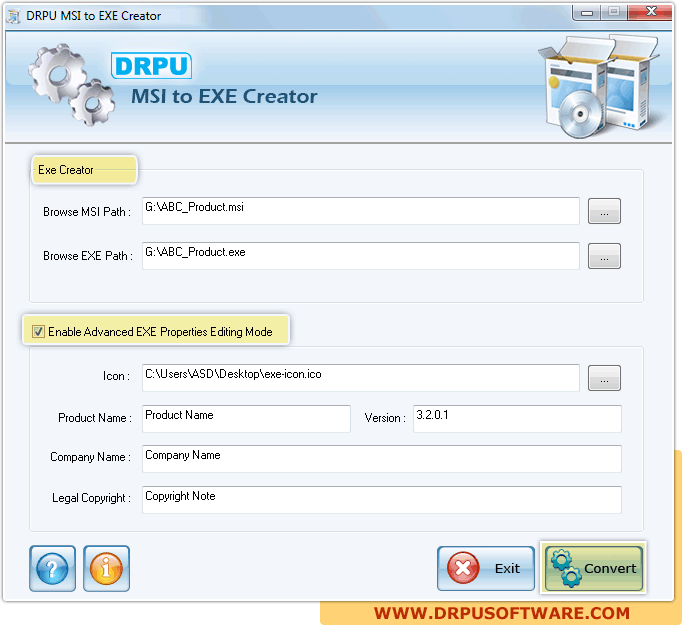Click the Exit button
The image size is (682, 625).
pos(486,568)
